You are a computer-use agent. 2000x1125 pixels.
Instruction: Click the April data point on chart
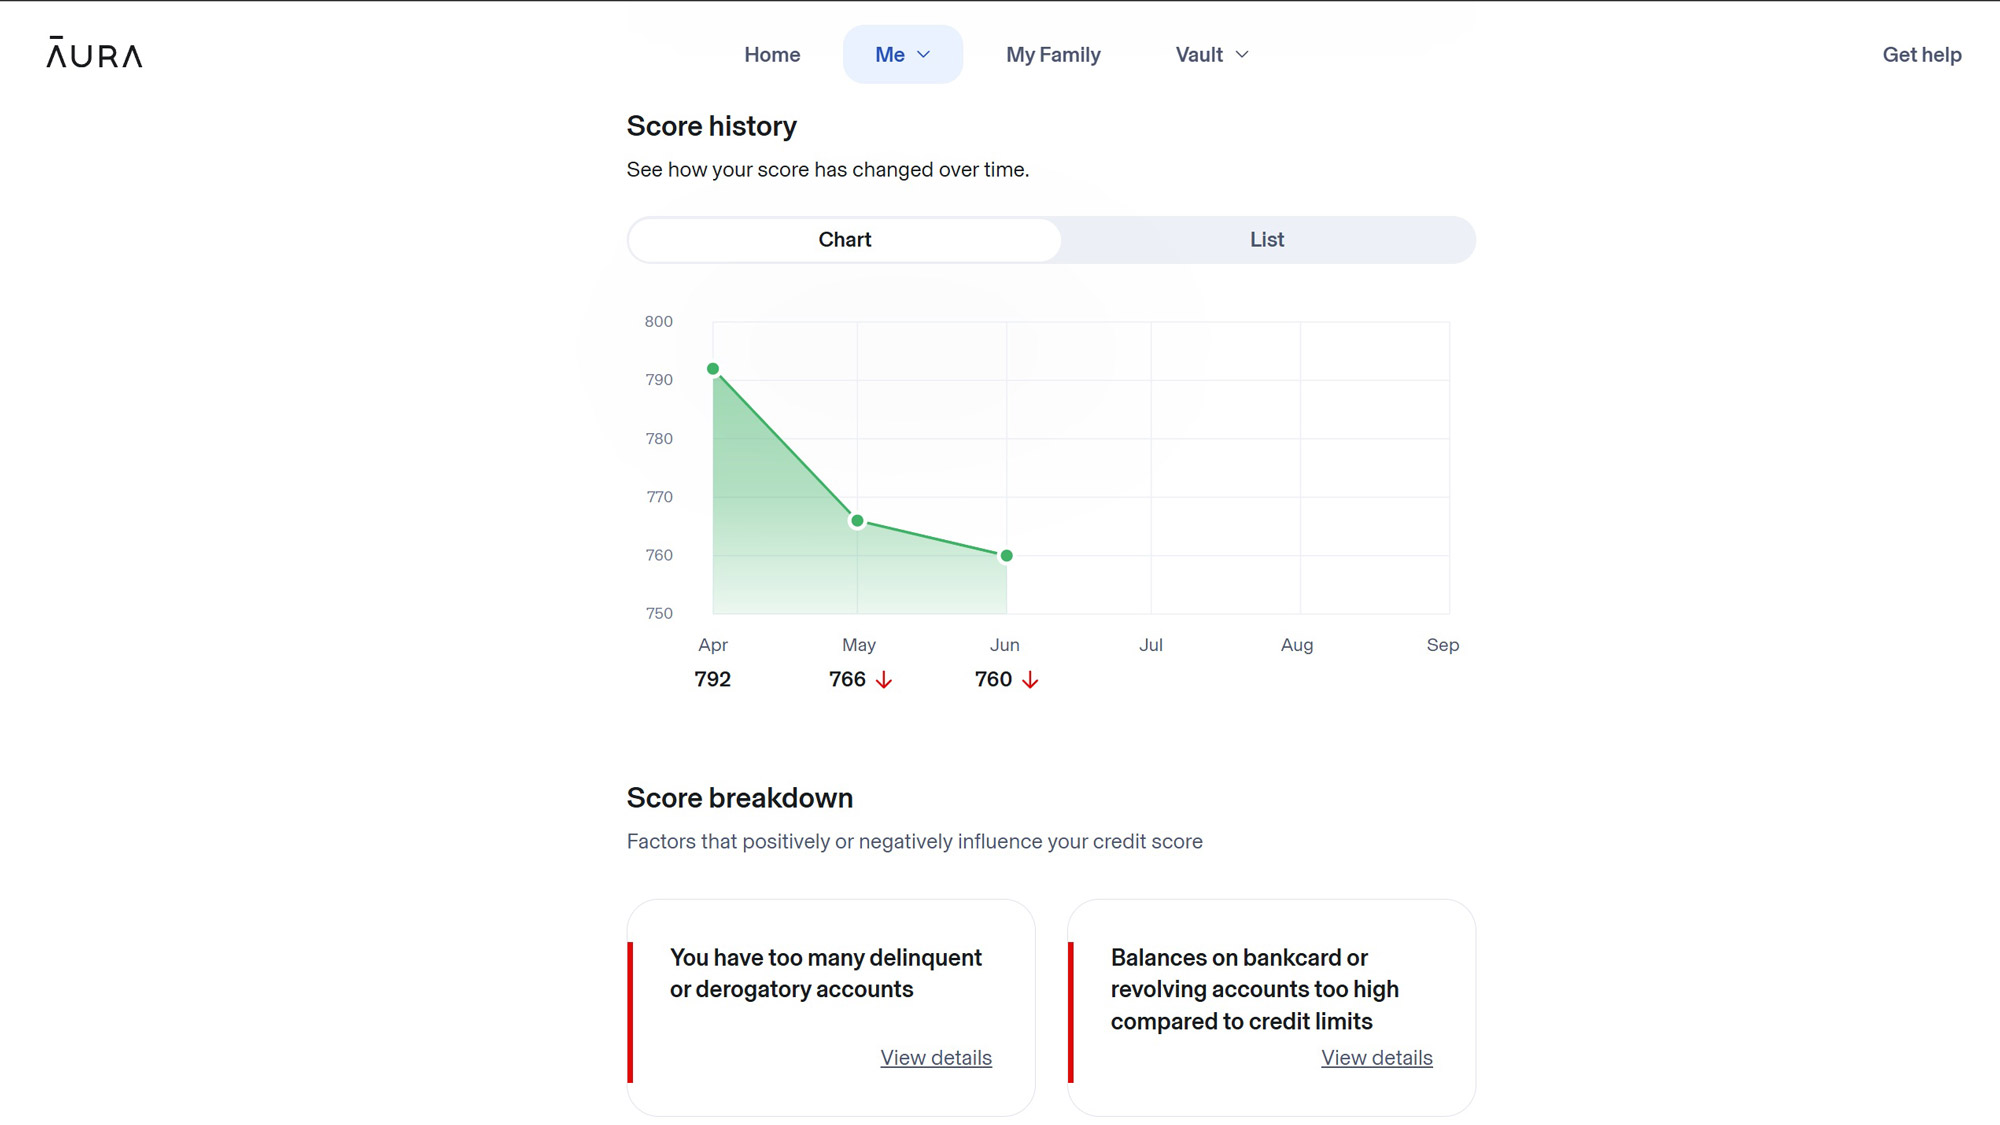coord(713,369)
